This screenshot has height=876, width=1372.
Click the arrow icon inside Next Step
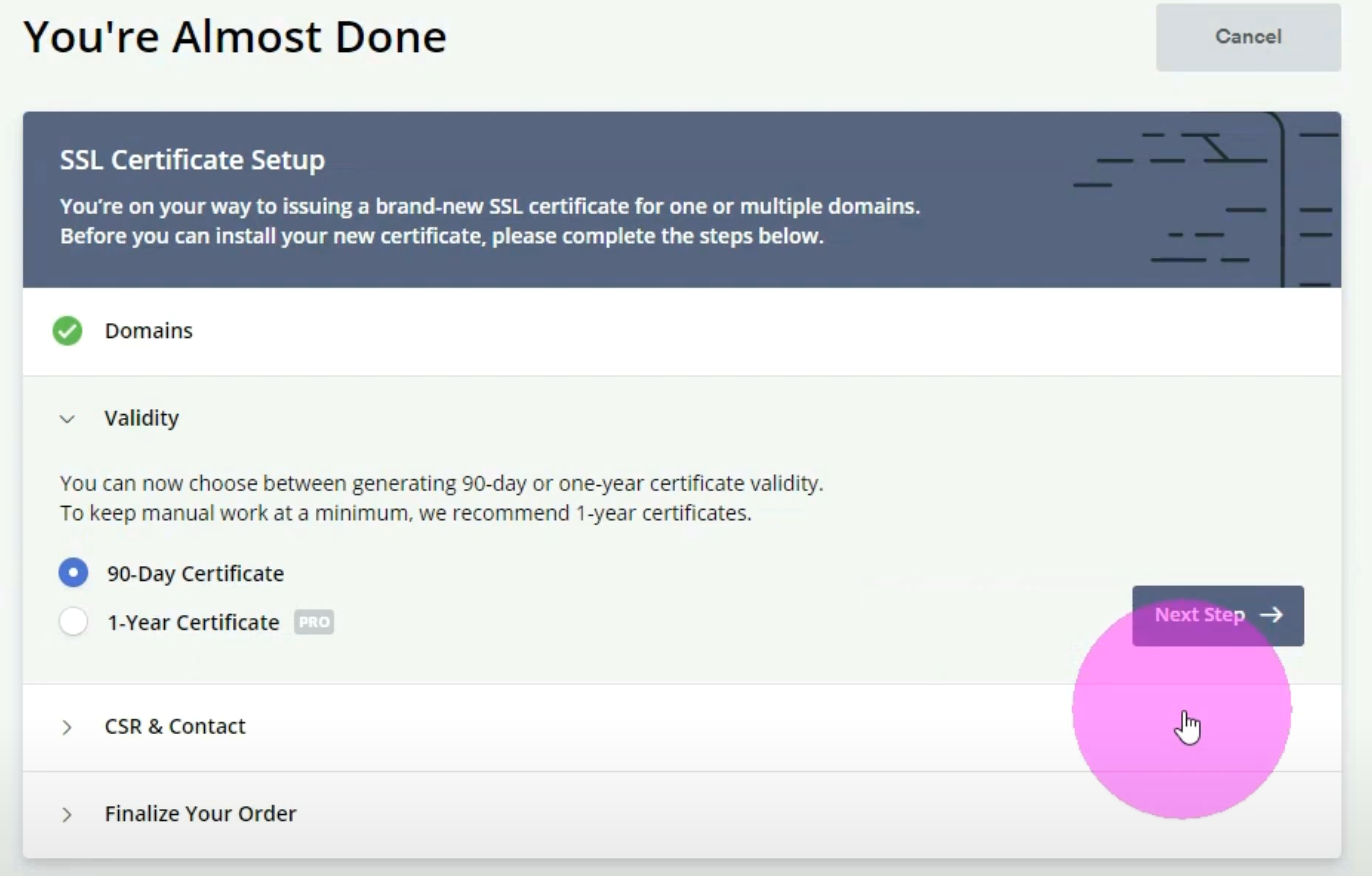click(1271, 615)
